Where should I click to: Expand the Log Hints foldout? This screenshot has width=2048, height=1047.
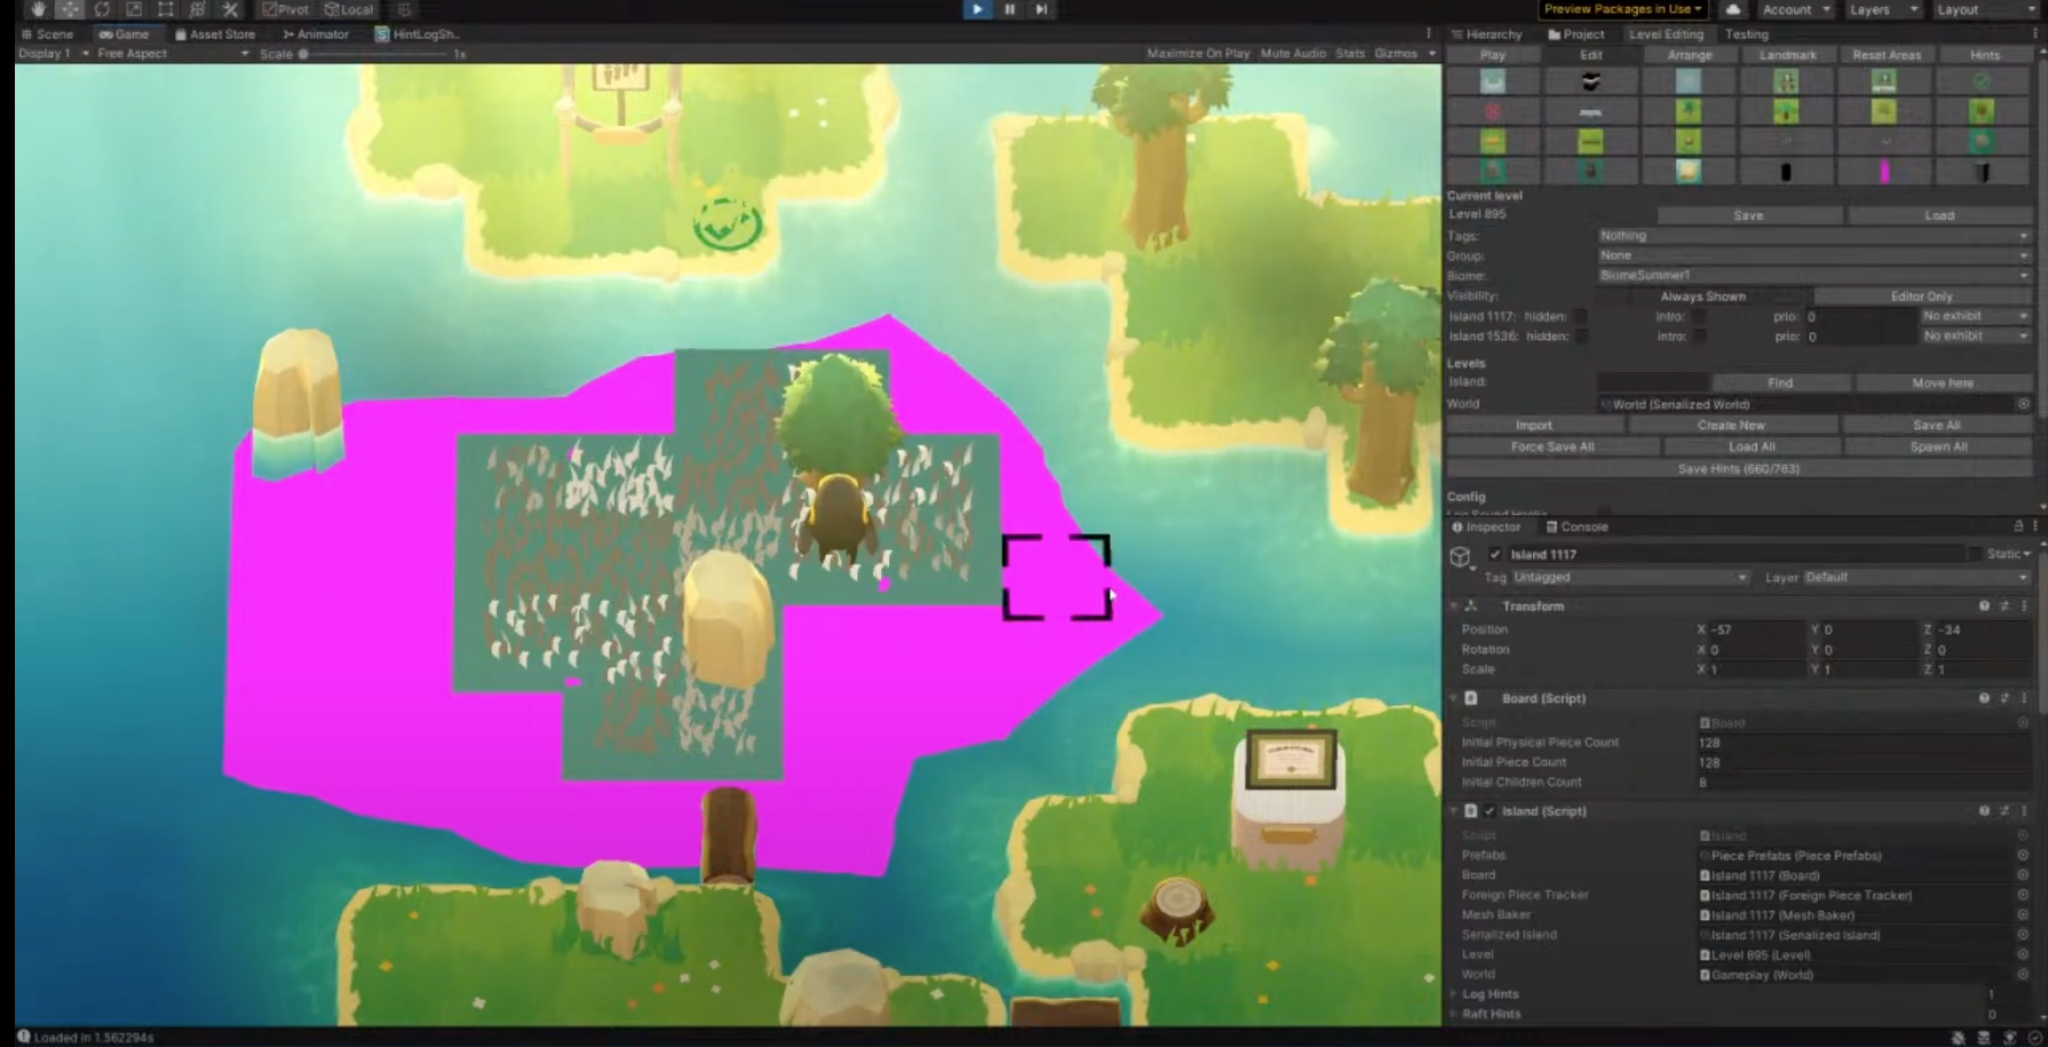pos(1454,994)
